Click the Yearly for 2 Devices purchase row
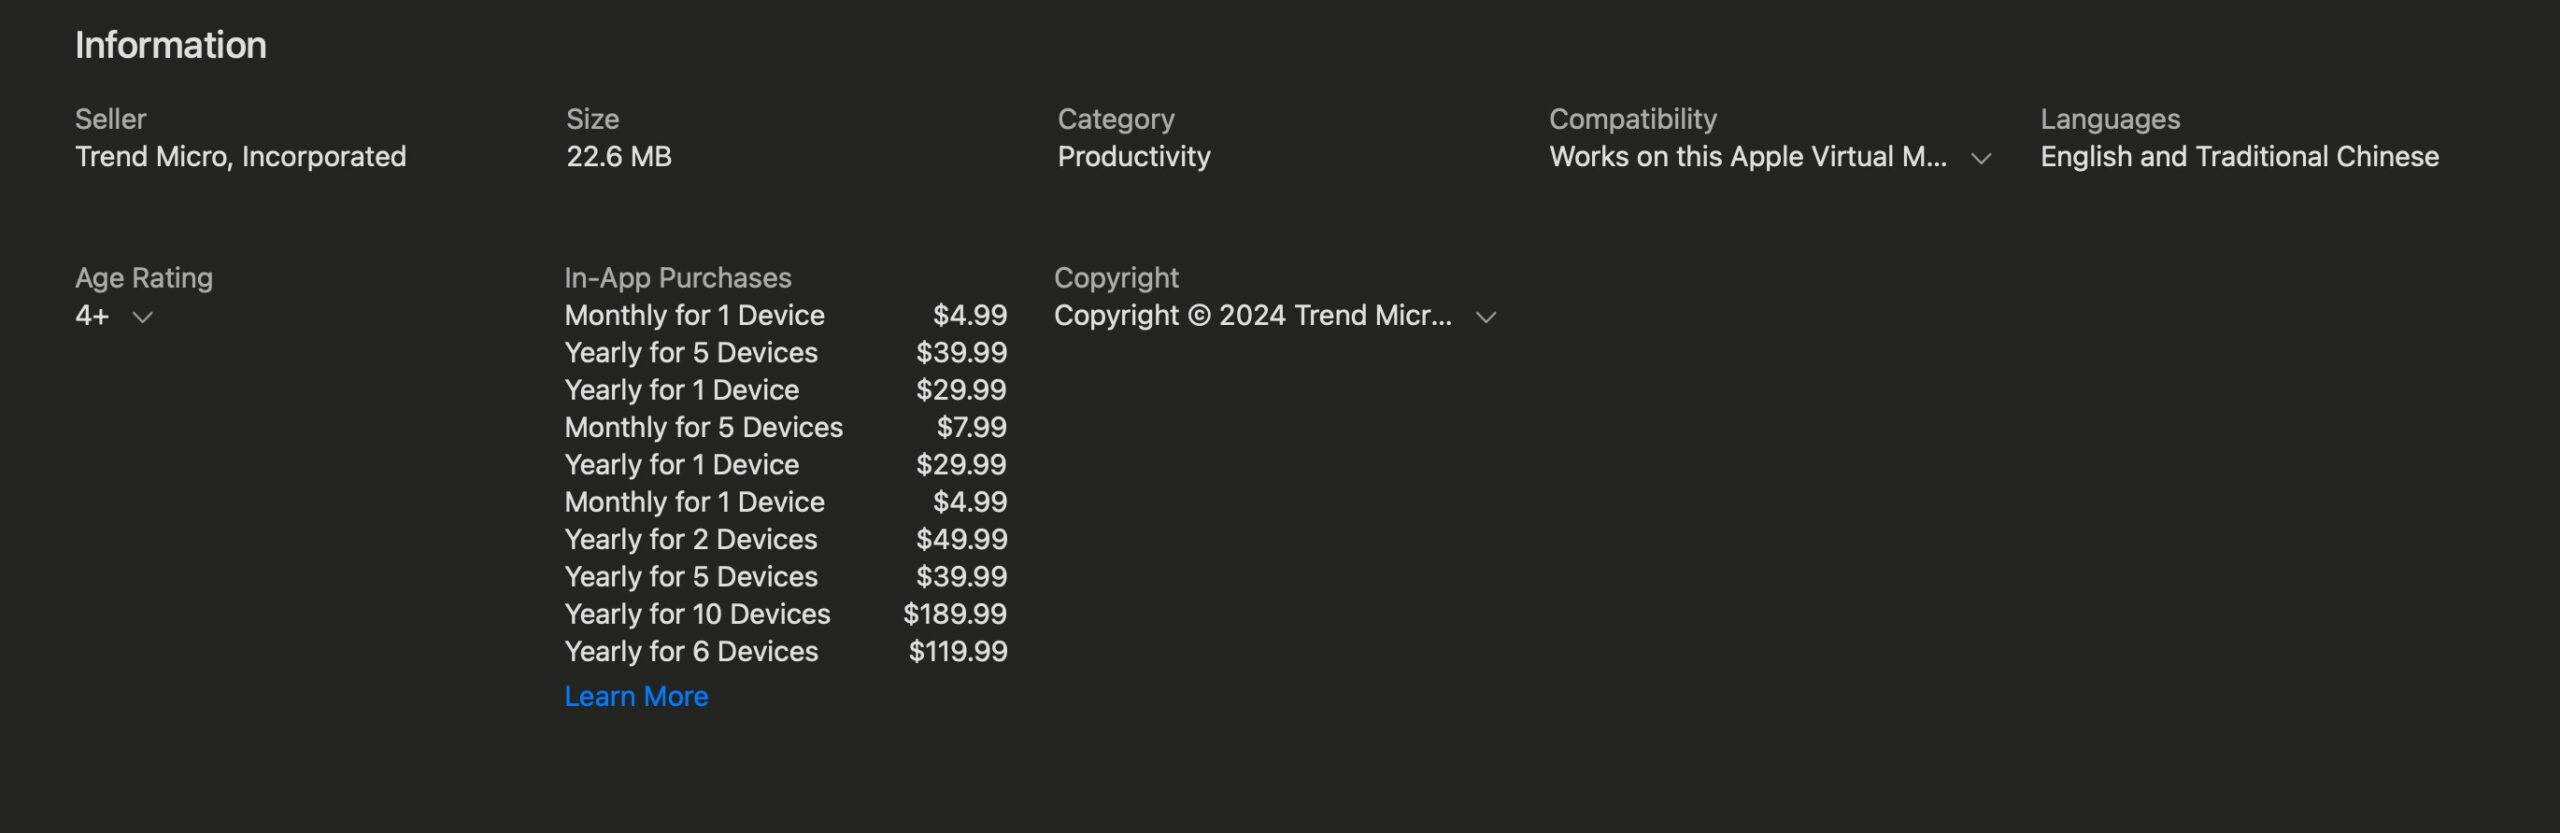Viewport: 2560px width, 833px height. (x=786, y=539)
